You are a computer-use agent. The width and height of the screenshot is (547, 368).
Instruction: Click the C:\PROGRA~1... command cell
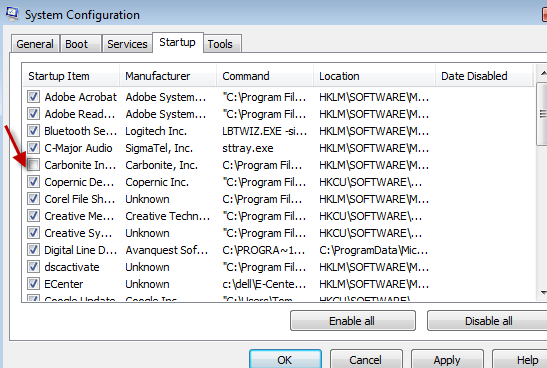click(x=264, y=250)
